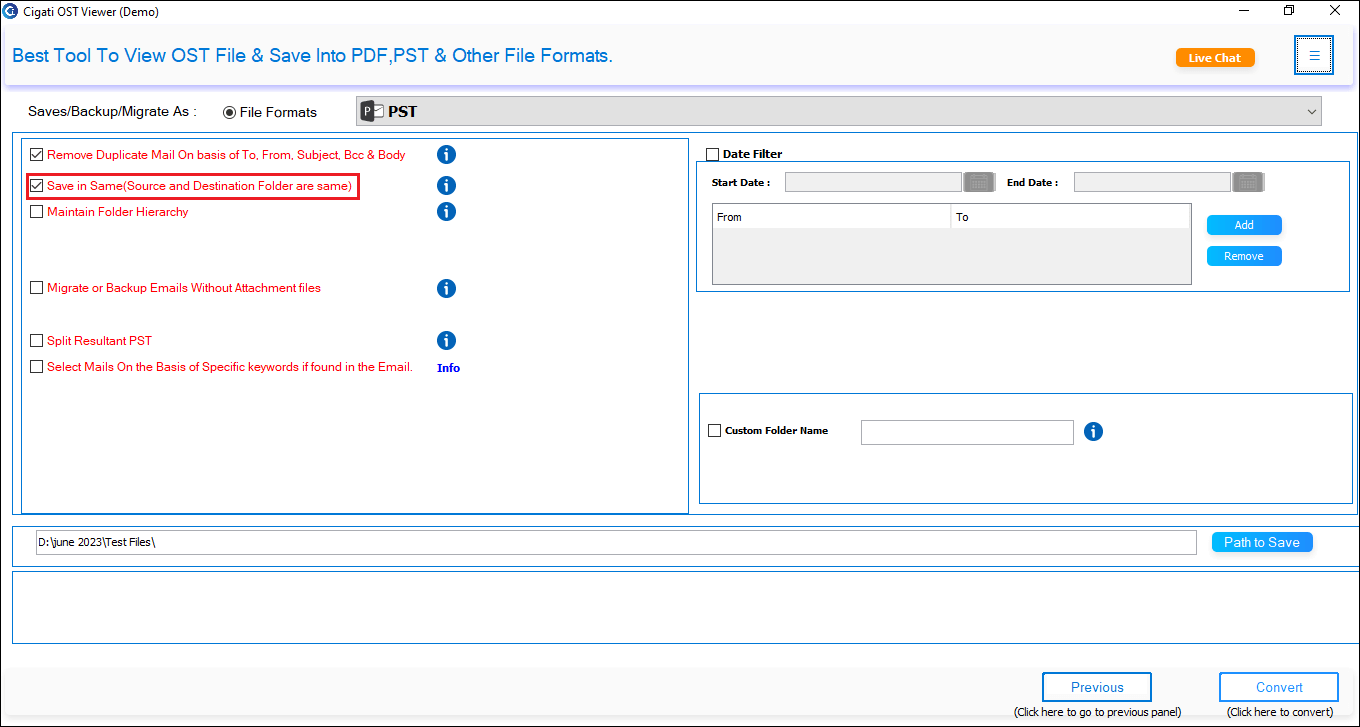Screen dimensions: 1360x727
Task: Click the Start Date input field
Action: (873, 182)
